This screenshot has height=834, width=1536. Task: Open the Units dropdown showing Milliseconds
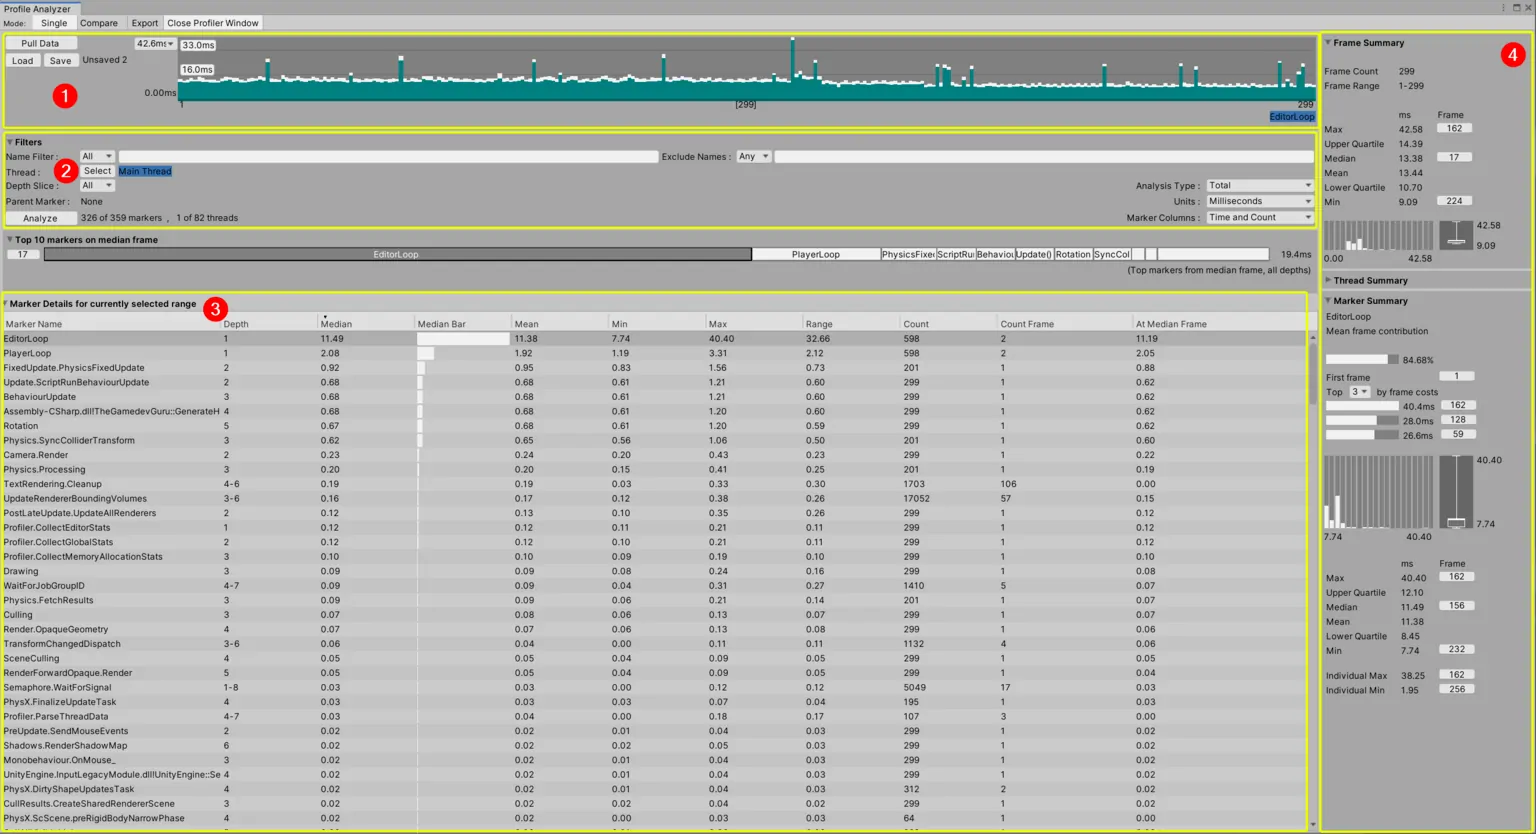click(1259, 201)
